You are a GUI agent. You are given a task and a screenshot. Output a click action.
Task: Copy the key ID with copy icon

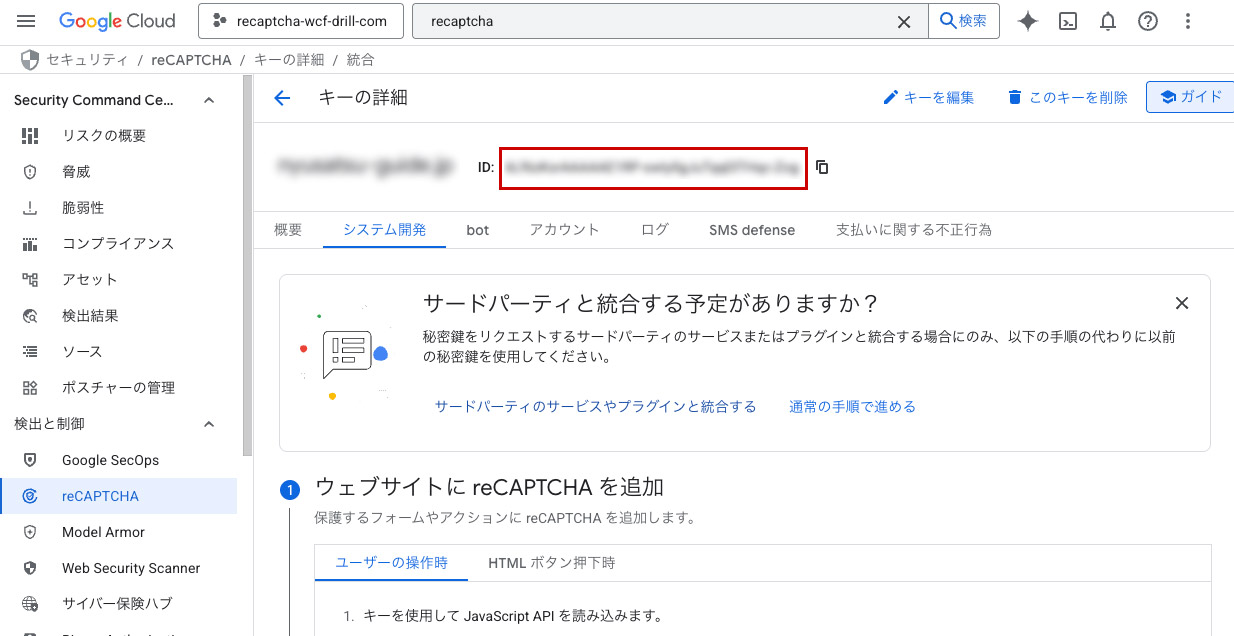[822, 167]
